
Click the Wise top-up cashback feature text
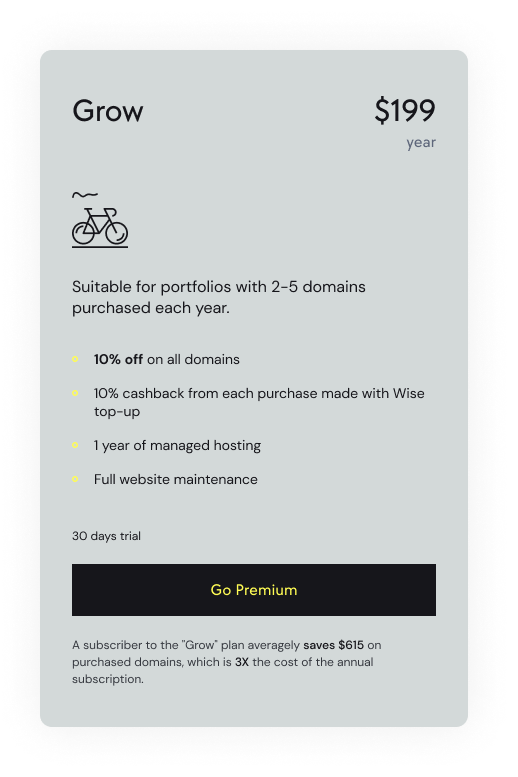(x=259, y=402)
